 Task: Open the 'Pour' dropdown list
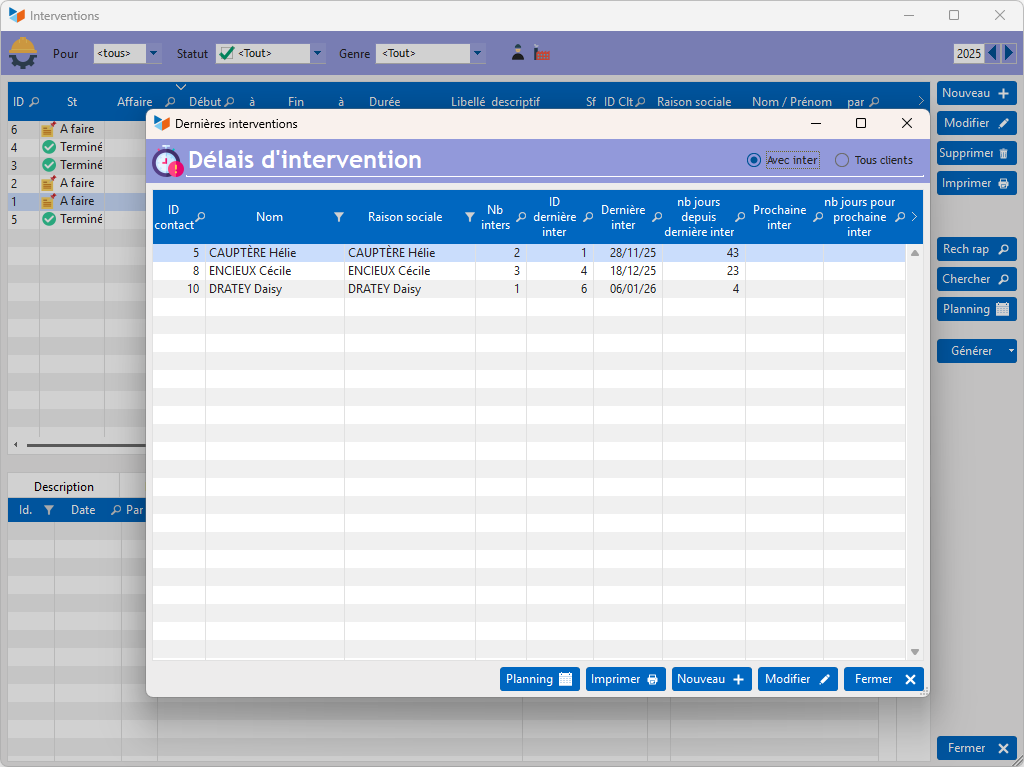pyautogui.click(x=153, y=53)
